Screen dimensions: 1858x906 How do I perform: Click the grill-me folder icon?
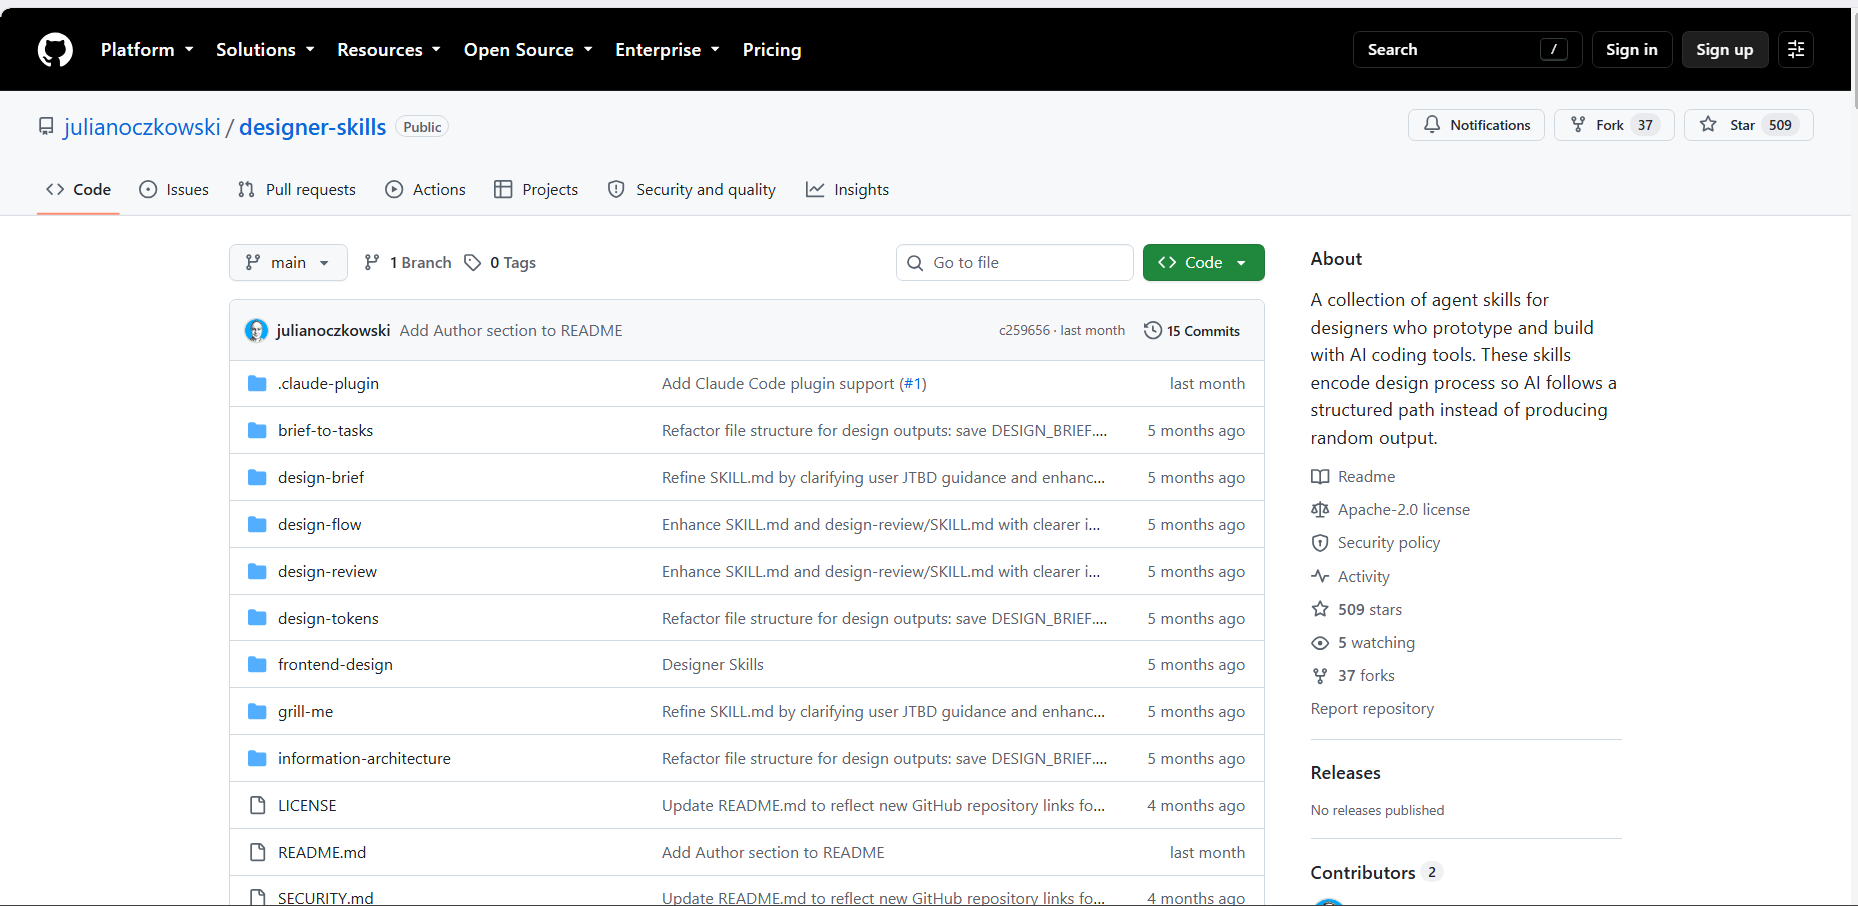coord(257,712)
